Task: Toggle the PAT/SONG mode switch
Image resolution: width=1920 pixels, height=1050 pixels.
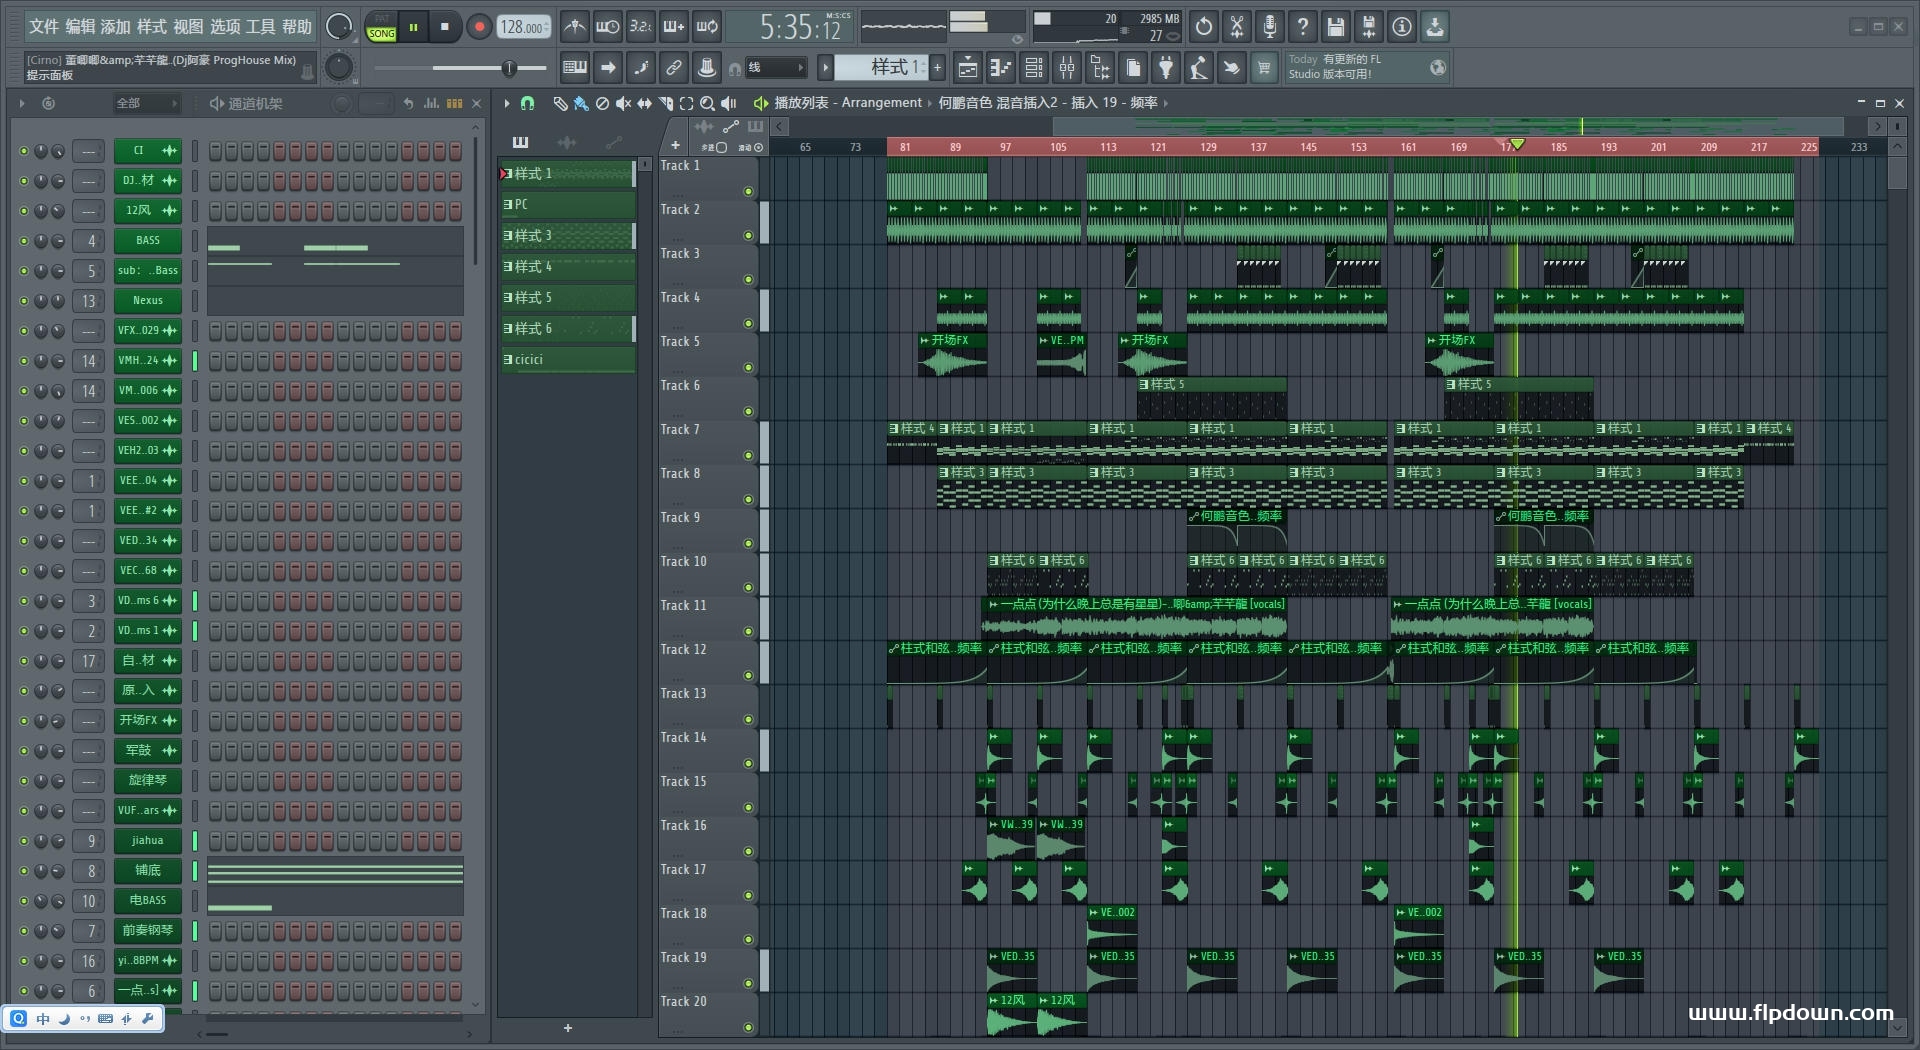Action: [x=381, y=27]
